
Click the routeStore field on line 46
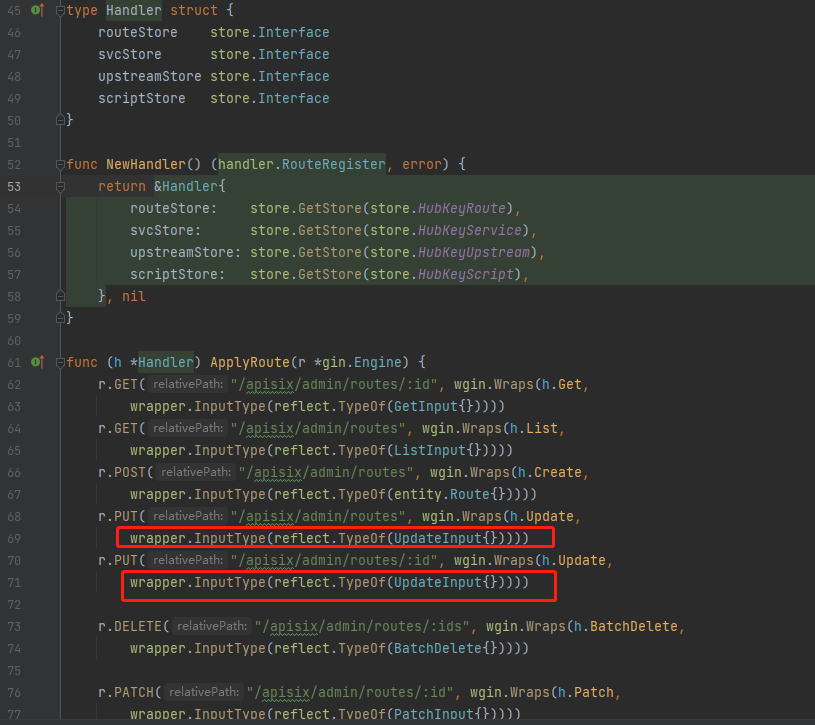tap(138, 32)
